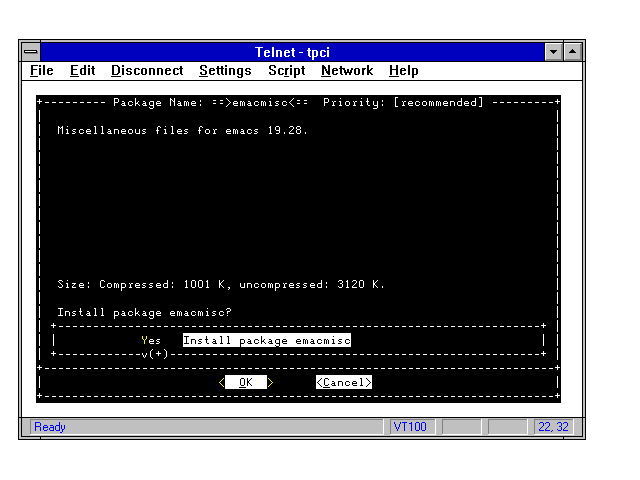Open the File menu
Screen dimensions: 640x480
[x=42, y=71]
